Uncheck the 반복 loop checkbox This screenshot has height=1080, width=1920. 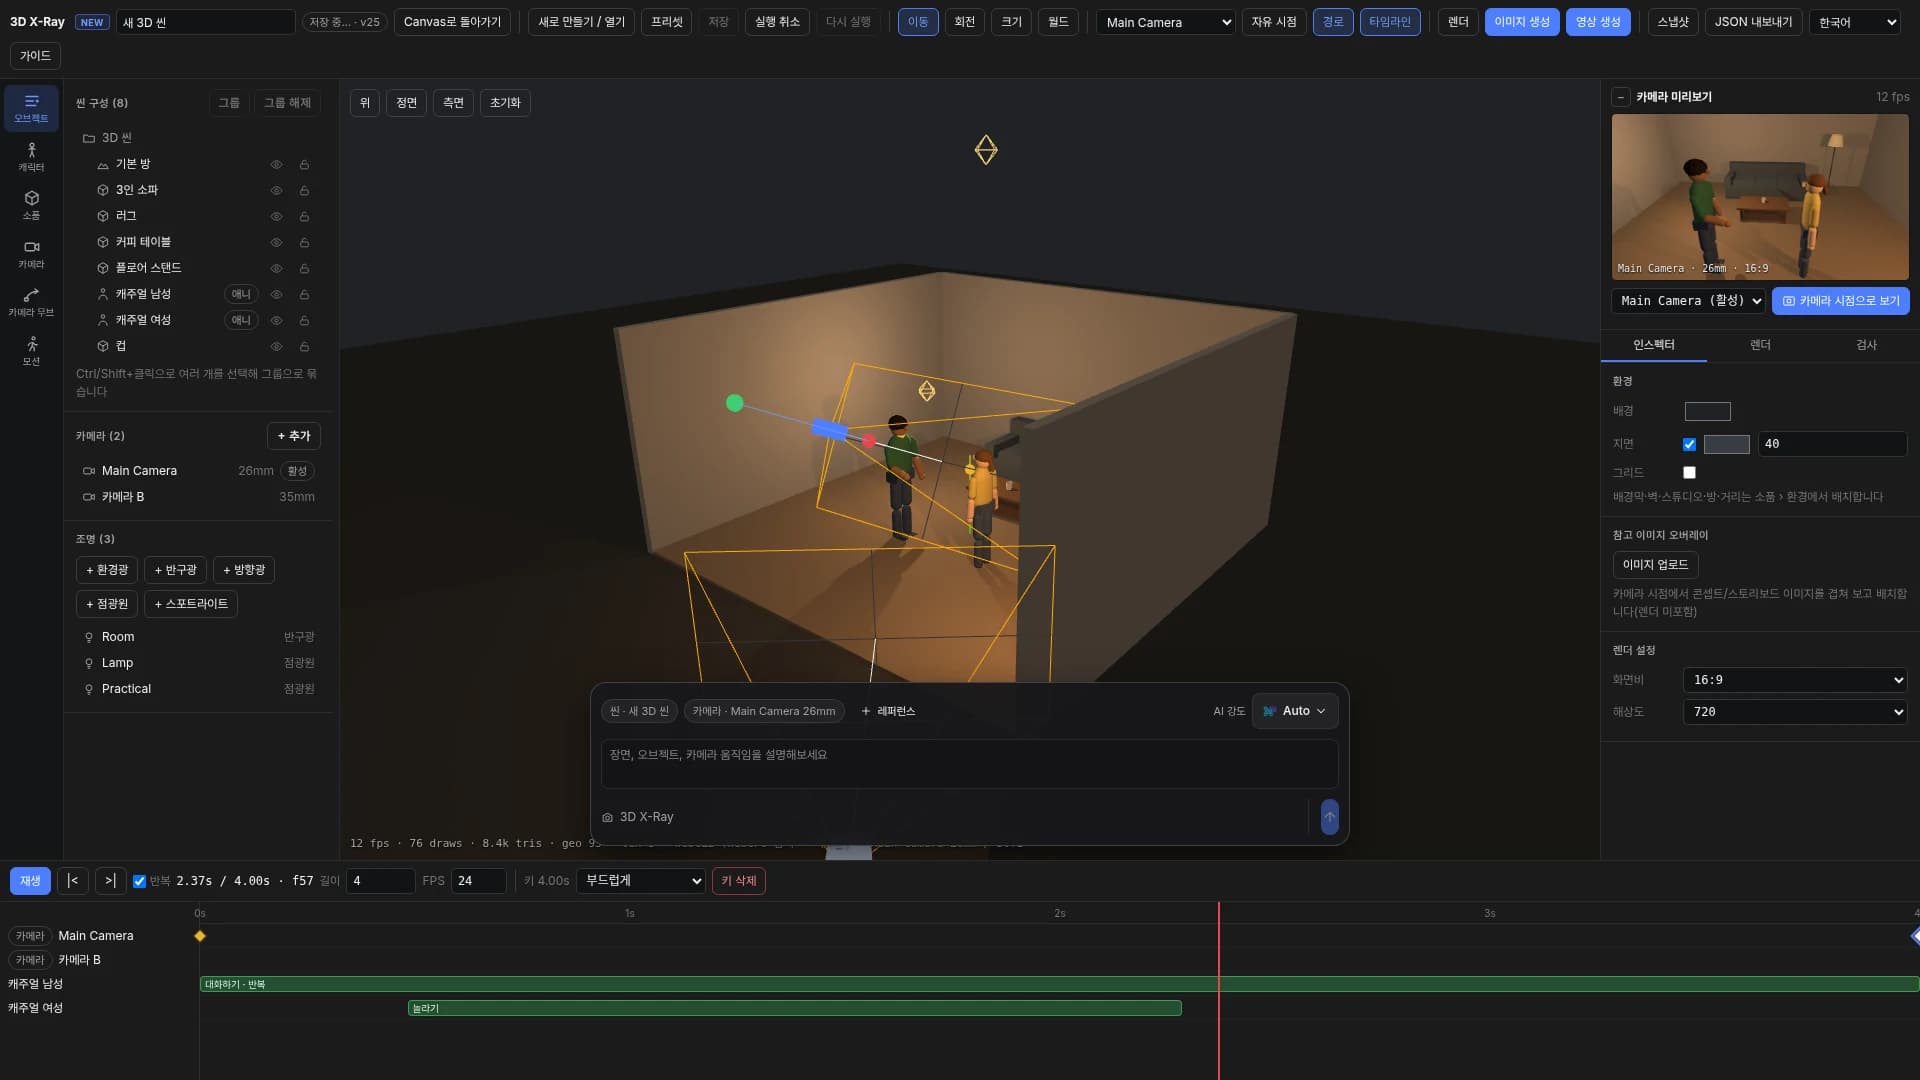tap(139, 881)
